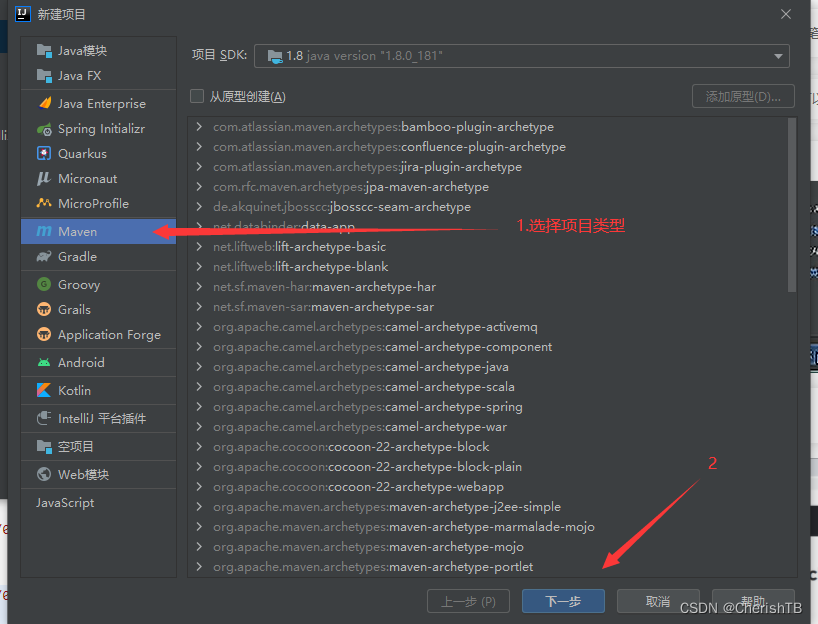Expand the bamboo-plugin-archetype node
The width and height of the screenshot is (818, 624).
tap(199, 126)
